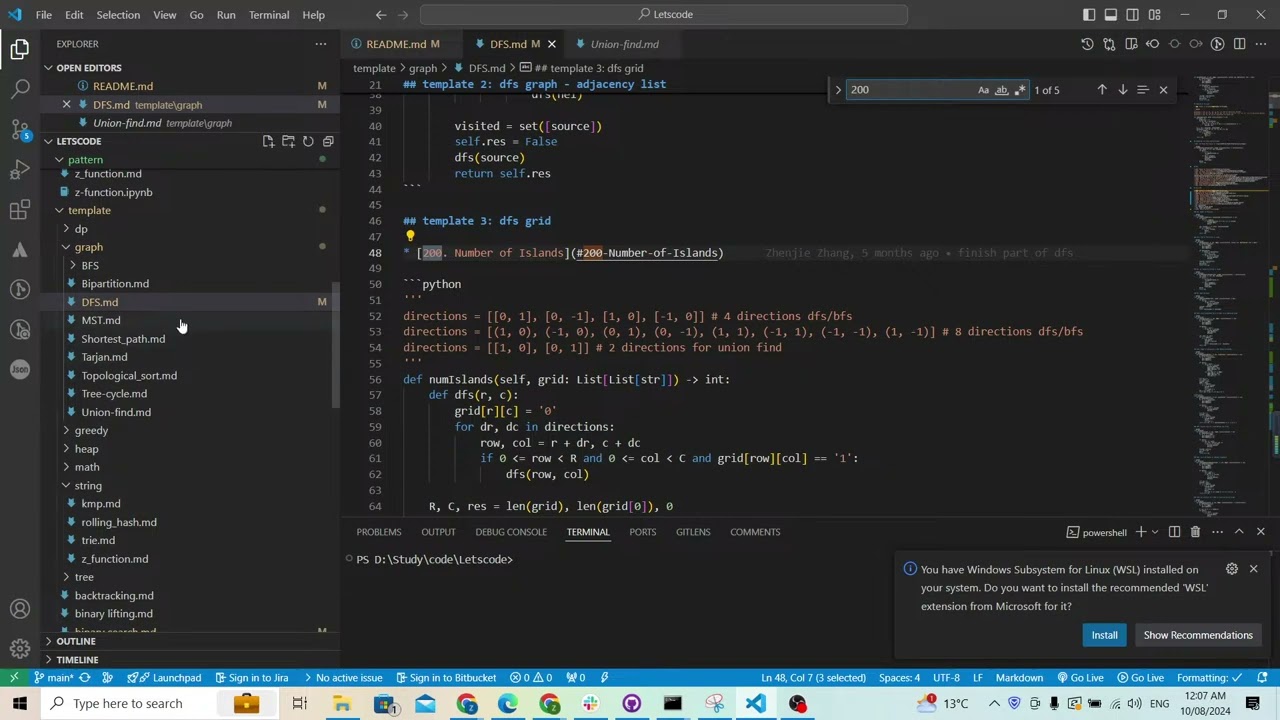Toggle Match Whole Word in find widget

click(x=1001, y=90)
